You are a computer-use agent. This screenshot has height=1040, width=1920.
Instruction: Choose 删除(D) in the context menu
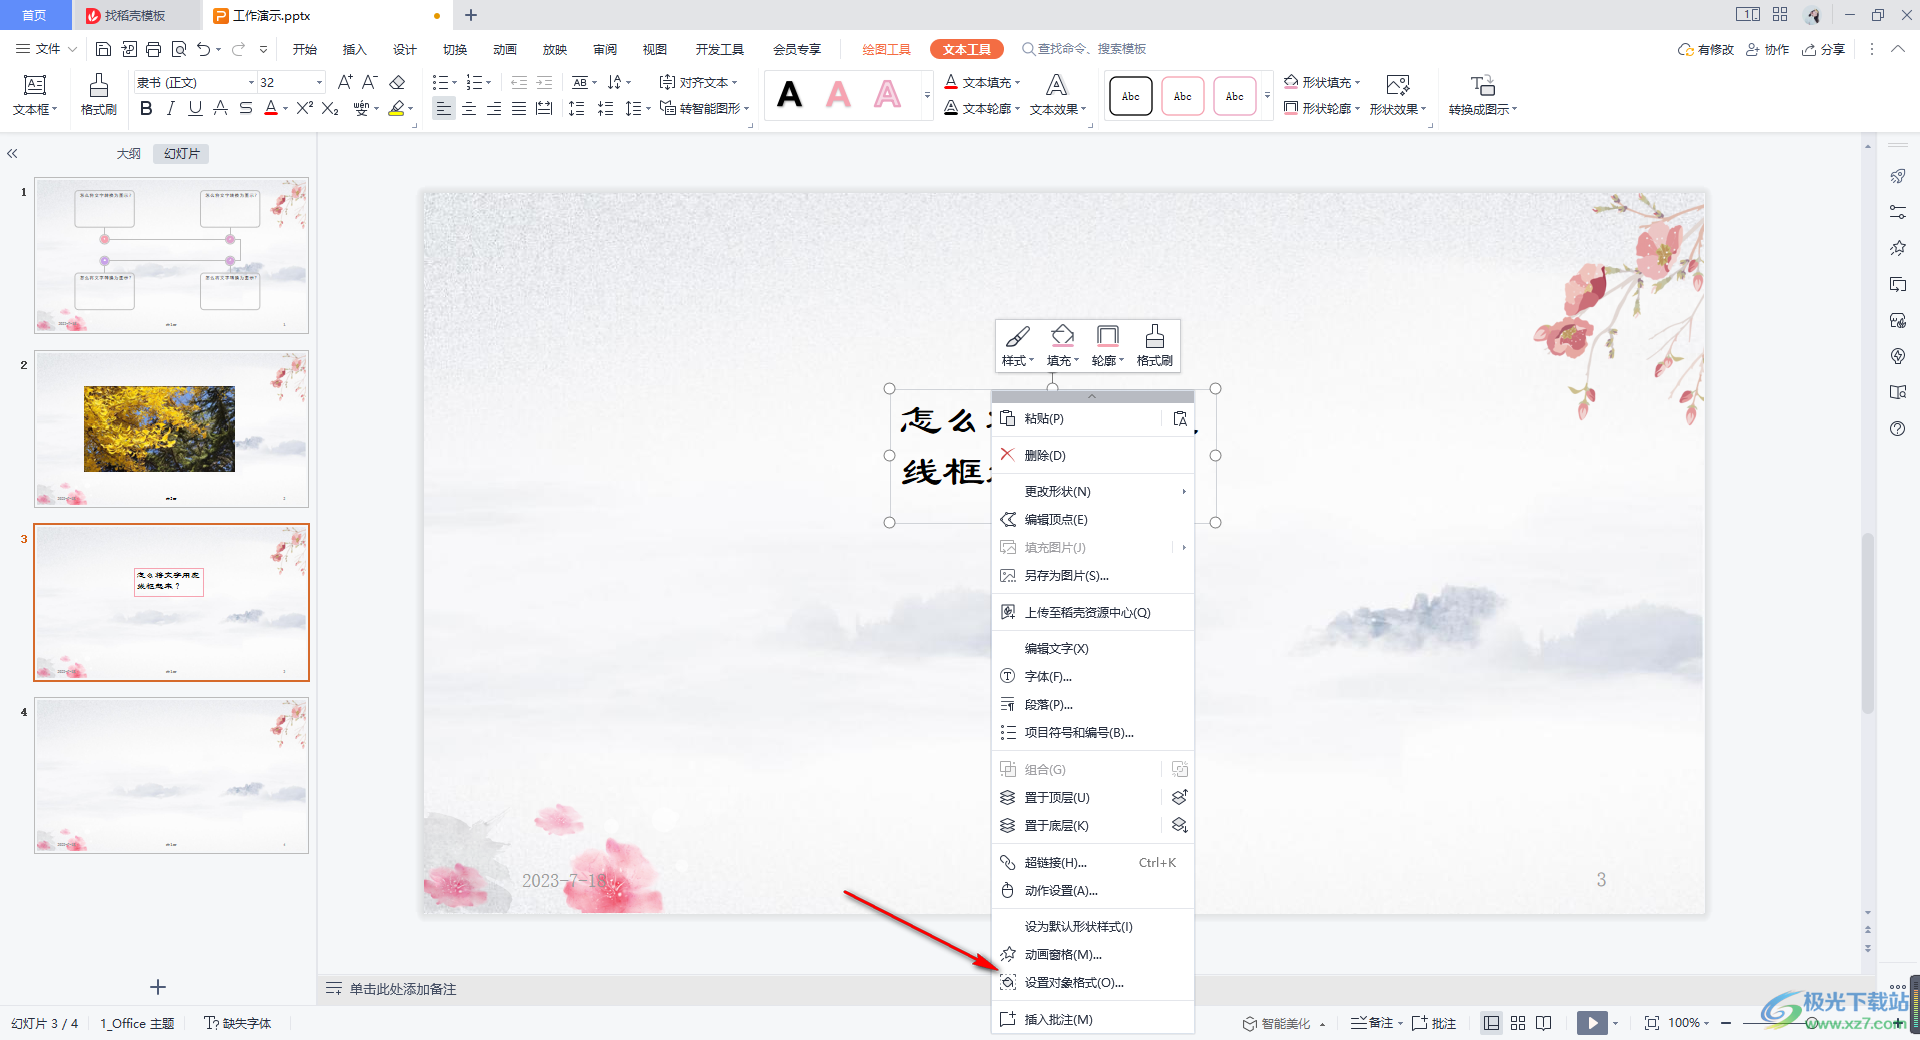[x=1092, y=455]
